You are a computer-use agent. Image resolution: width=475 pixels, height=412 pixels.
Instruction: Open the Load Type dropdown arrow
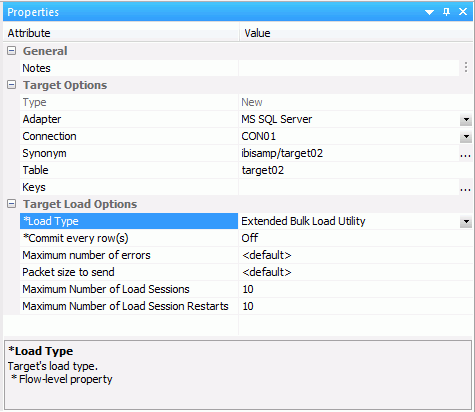click(466, 222)
